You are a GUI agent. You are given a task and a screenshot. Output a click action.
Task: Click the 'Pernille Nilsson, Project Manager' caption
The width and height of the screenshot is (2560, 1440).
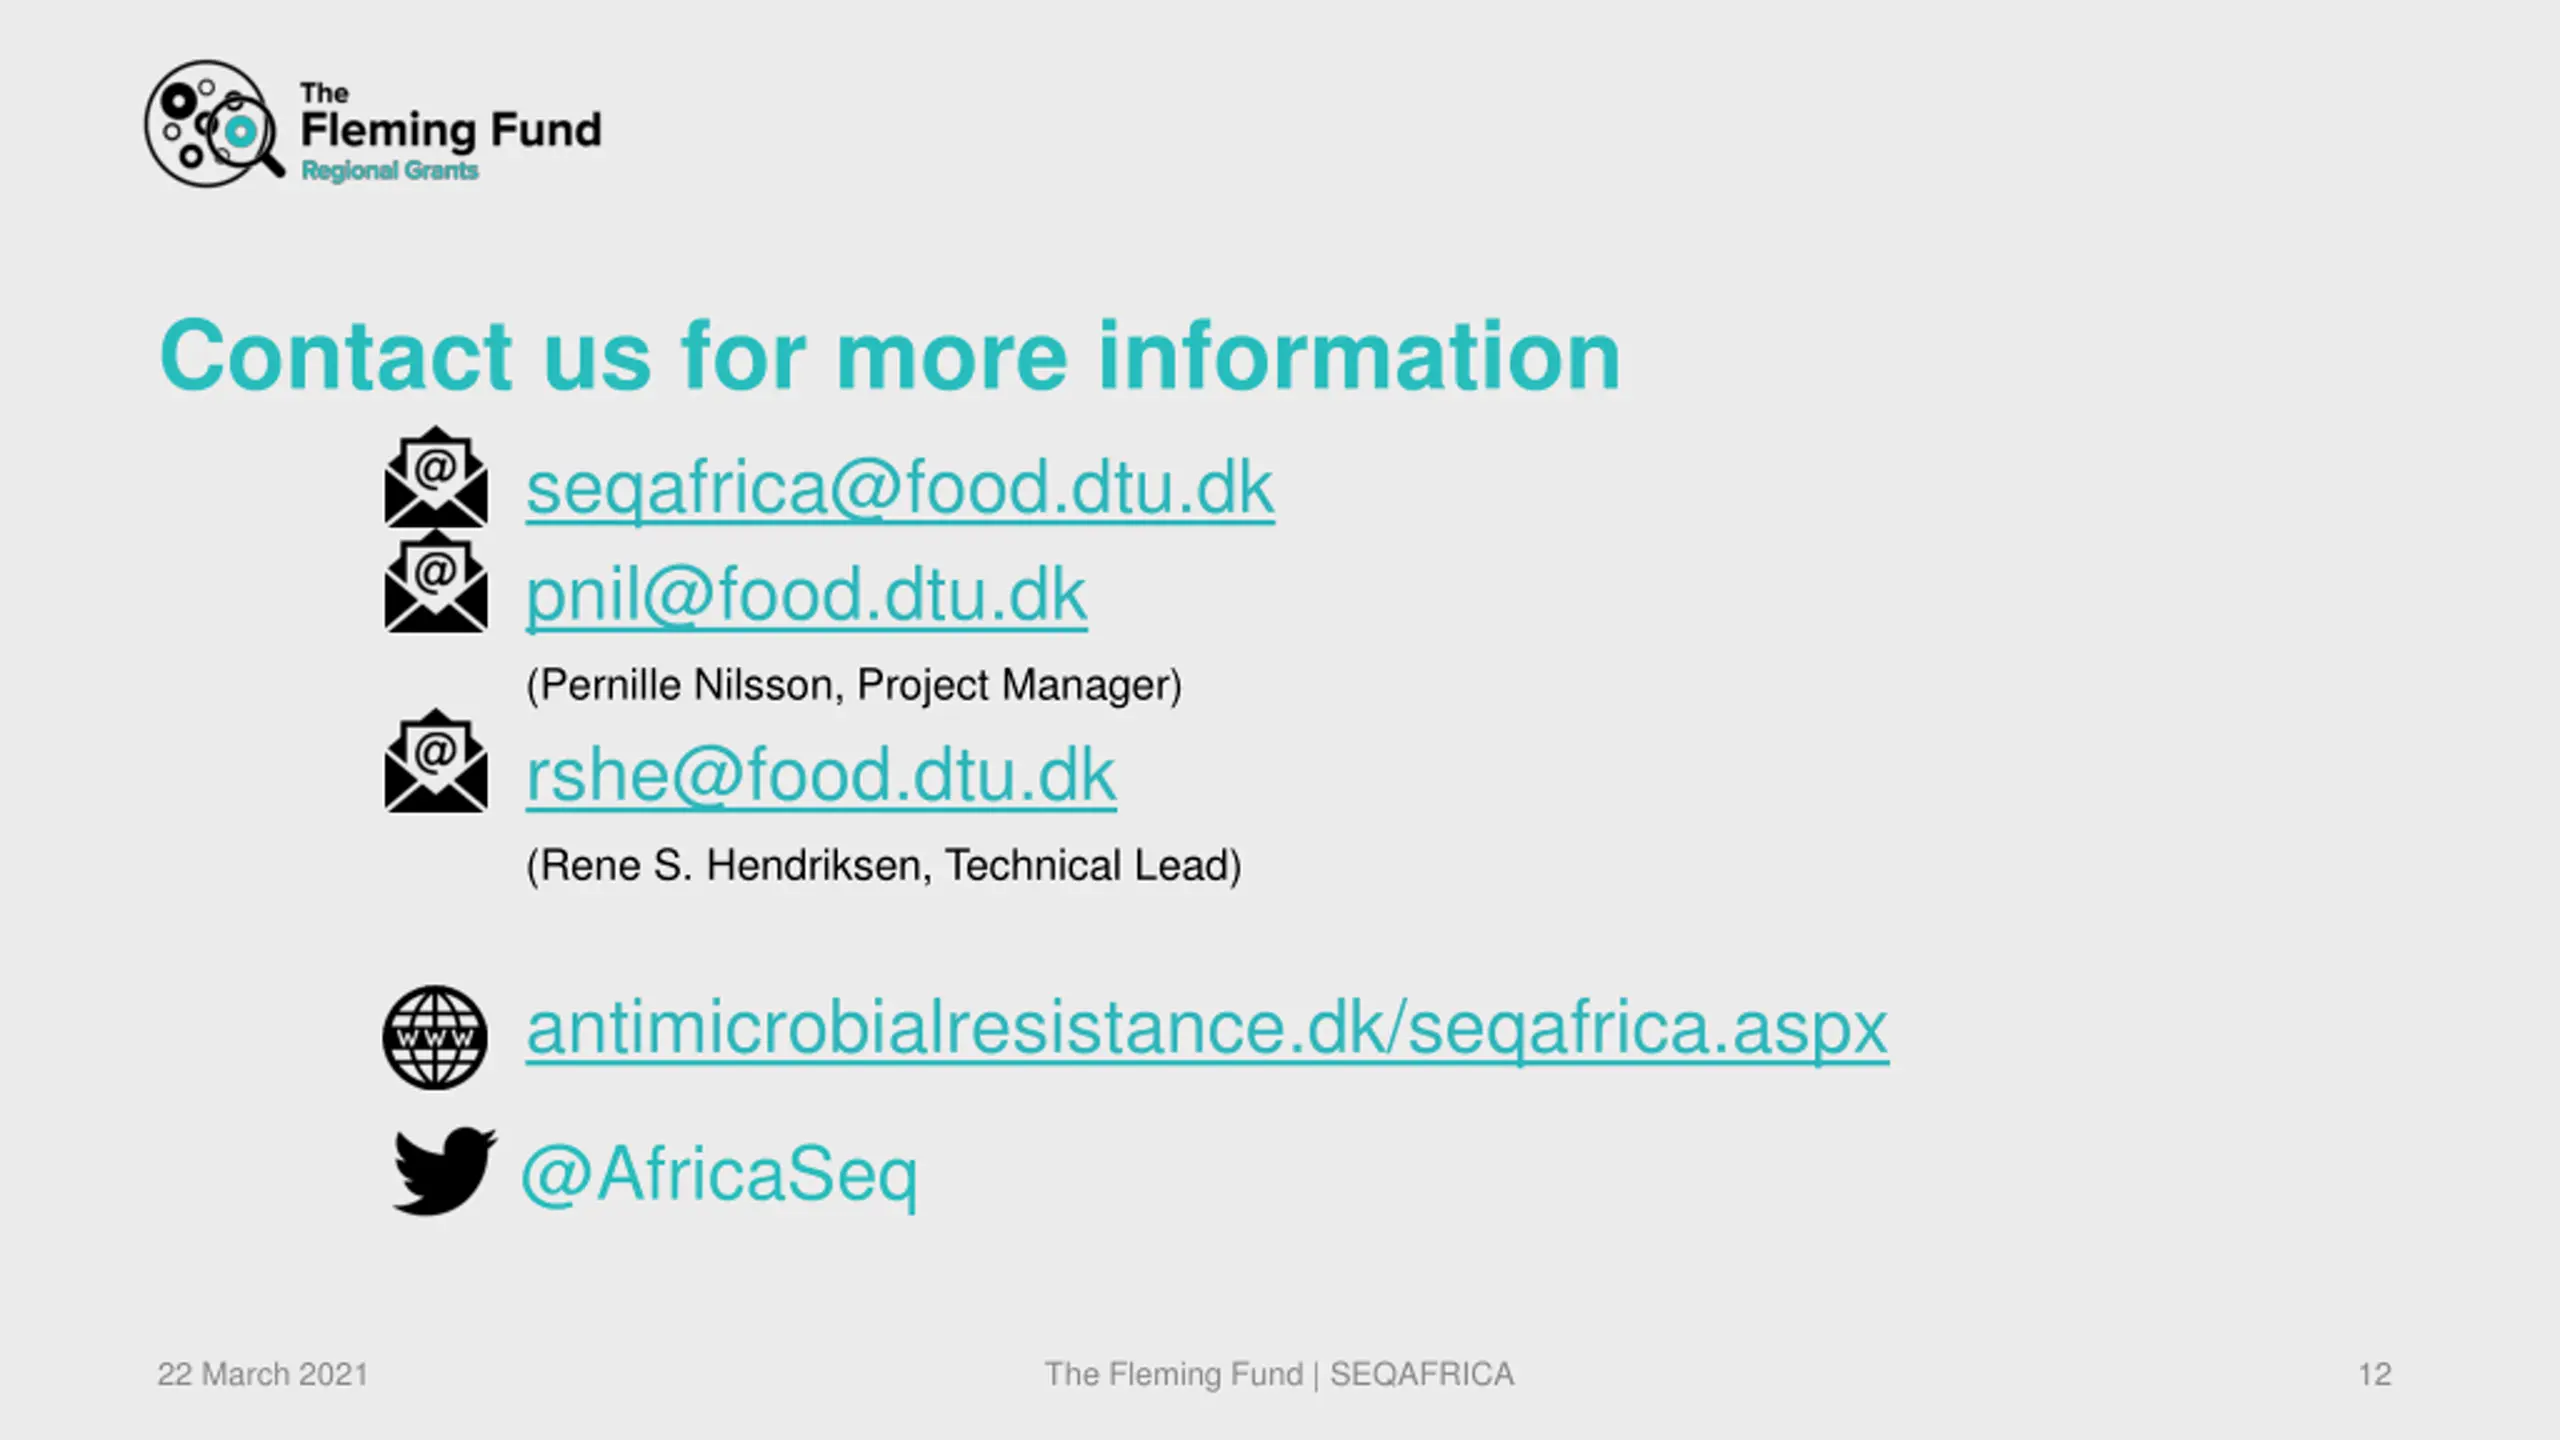(854, 686)
